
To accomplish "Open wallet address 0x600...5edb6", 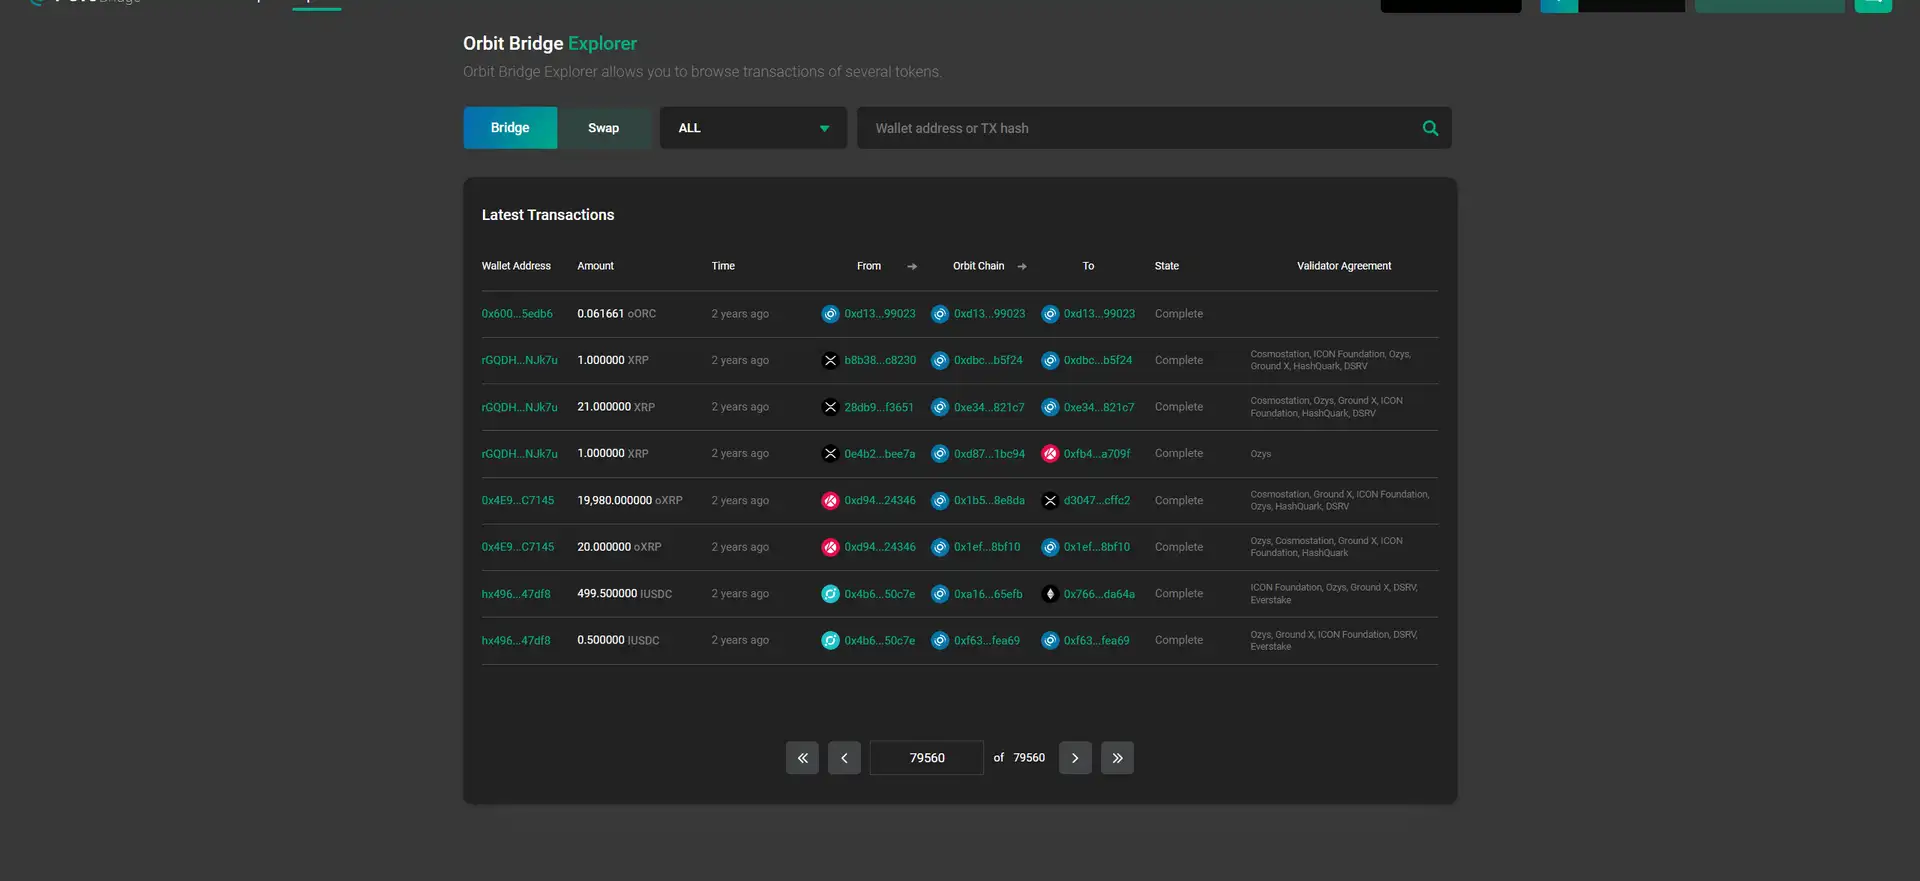I will pyautogui.click(x=517, y=314).
